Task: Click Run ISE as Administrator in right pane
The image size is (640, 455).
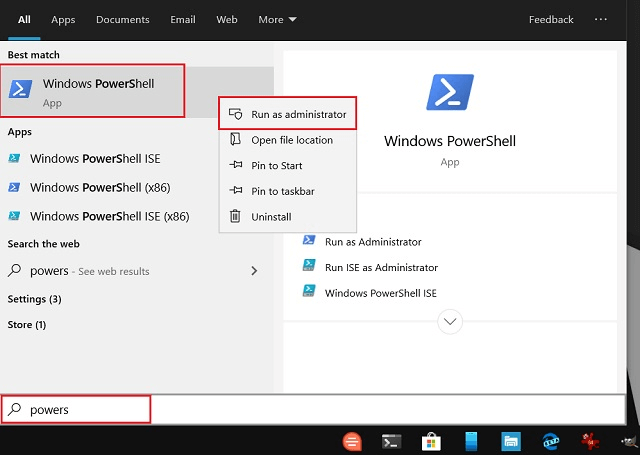Action: point(381,267)
